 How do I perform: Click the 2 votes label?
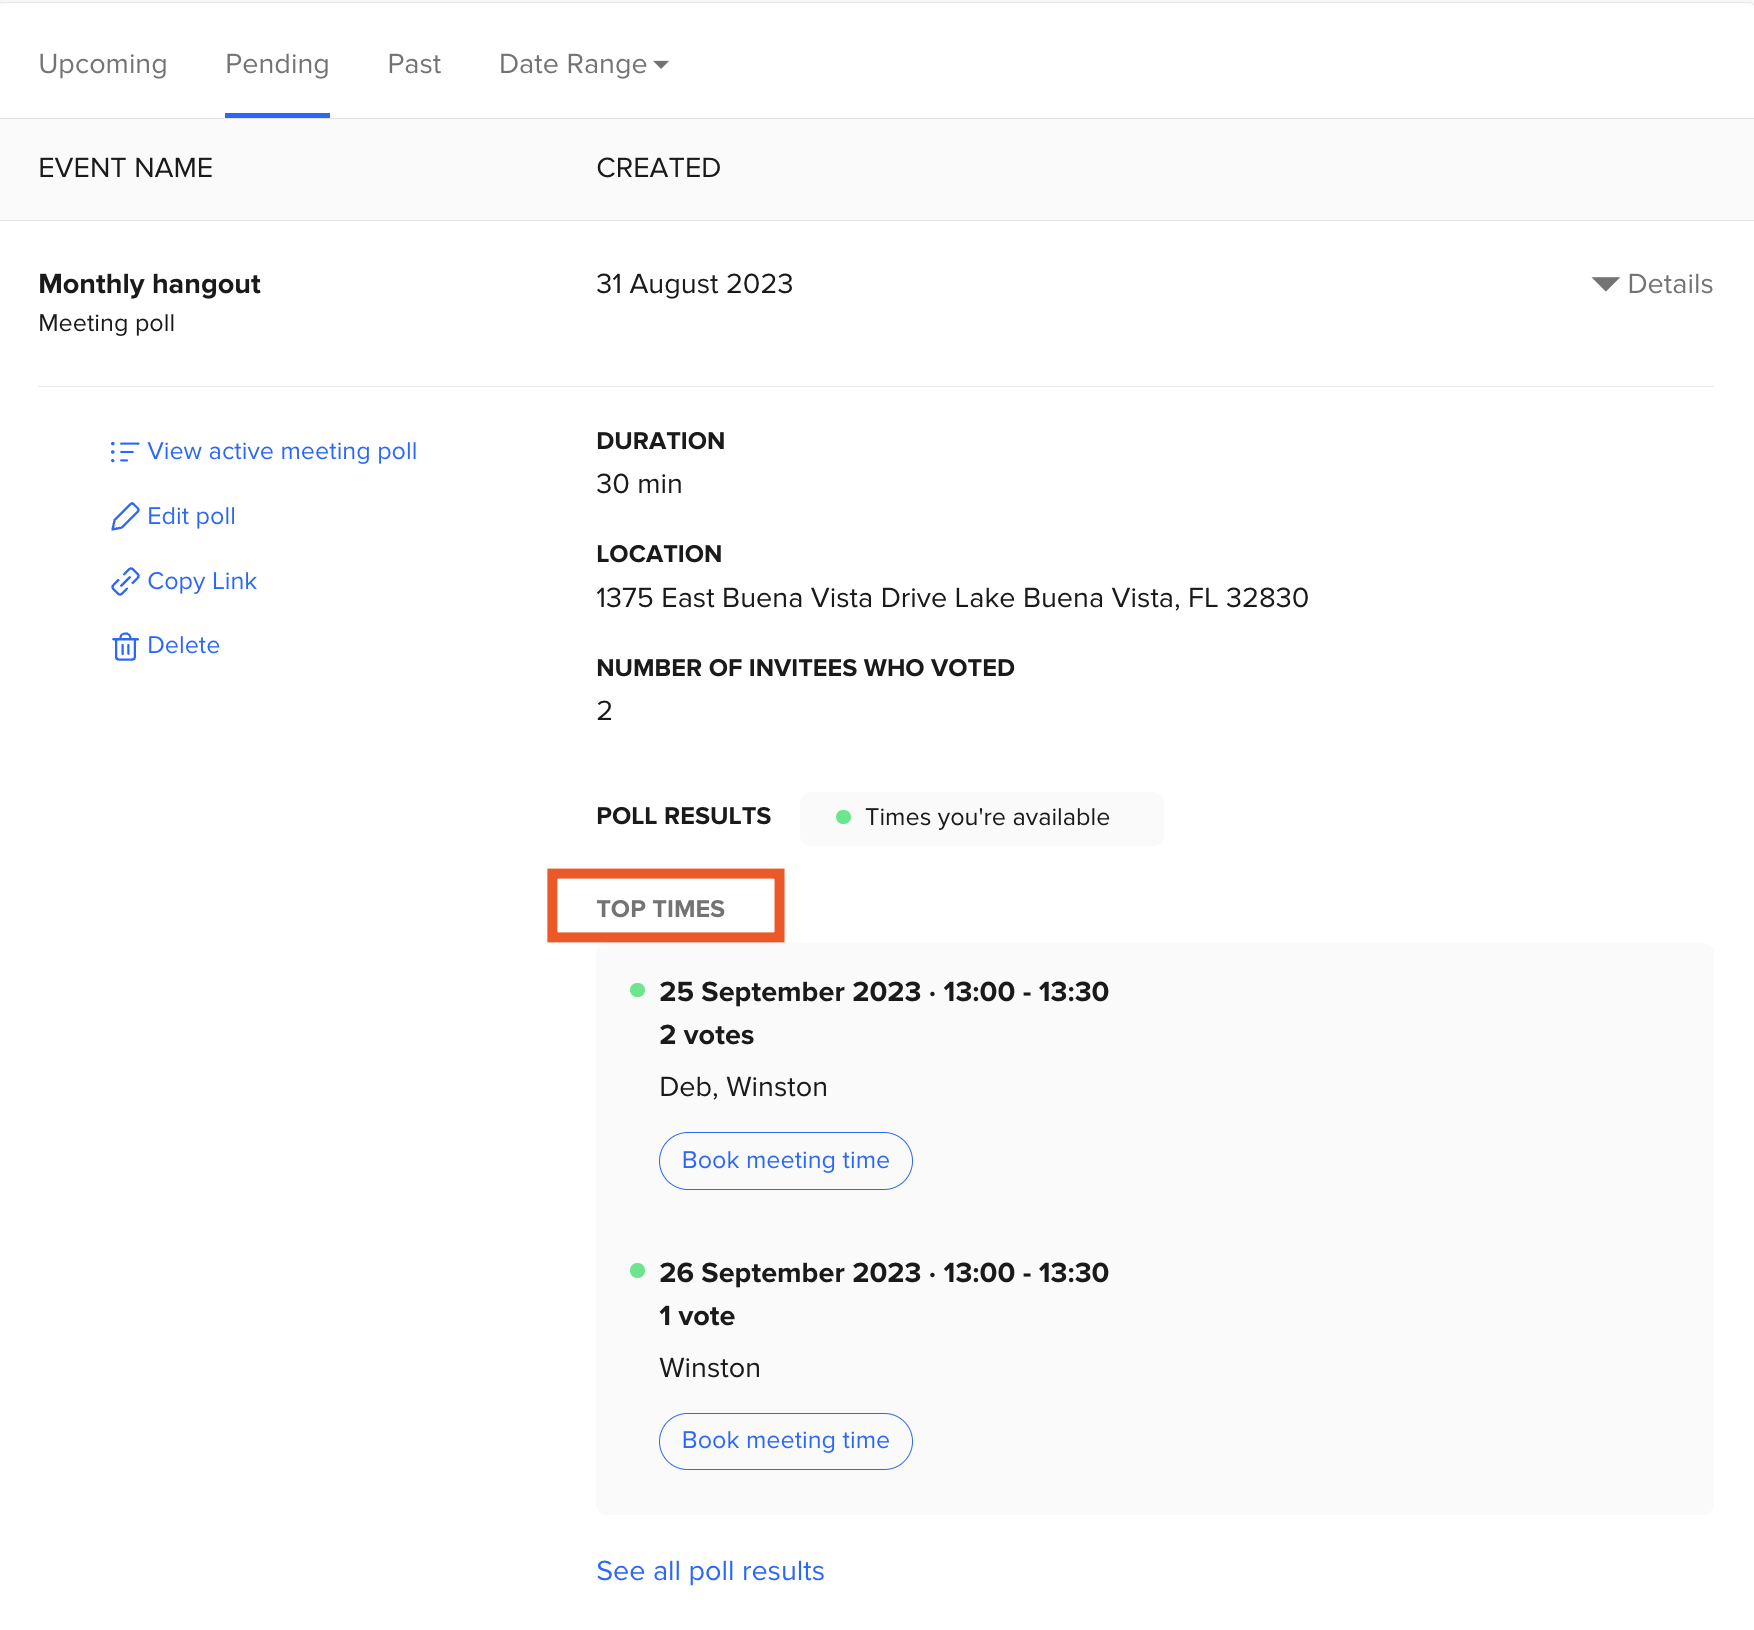tap(706, 1035)
